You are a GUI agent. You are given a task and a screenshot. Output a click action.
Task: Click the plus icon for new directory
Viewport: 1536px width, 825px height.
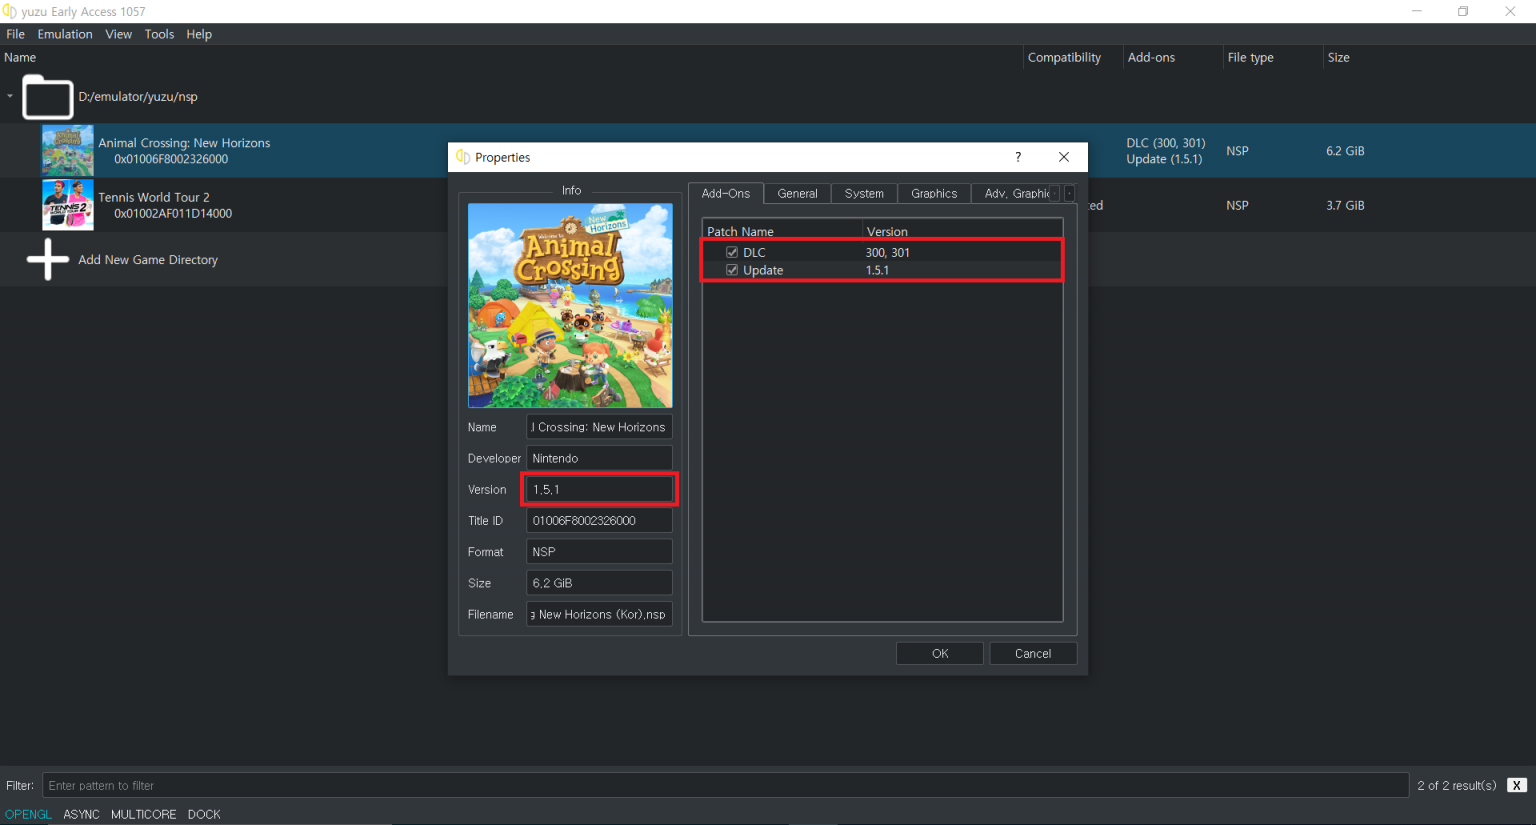click(47, 259)
